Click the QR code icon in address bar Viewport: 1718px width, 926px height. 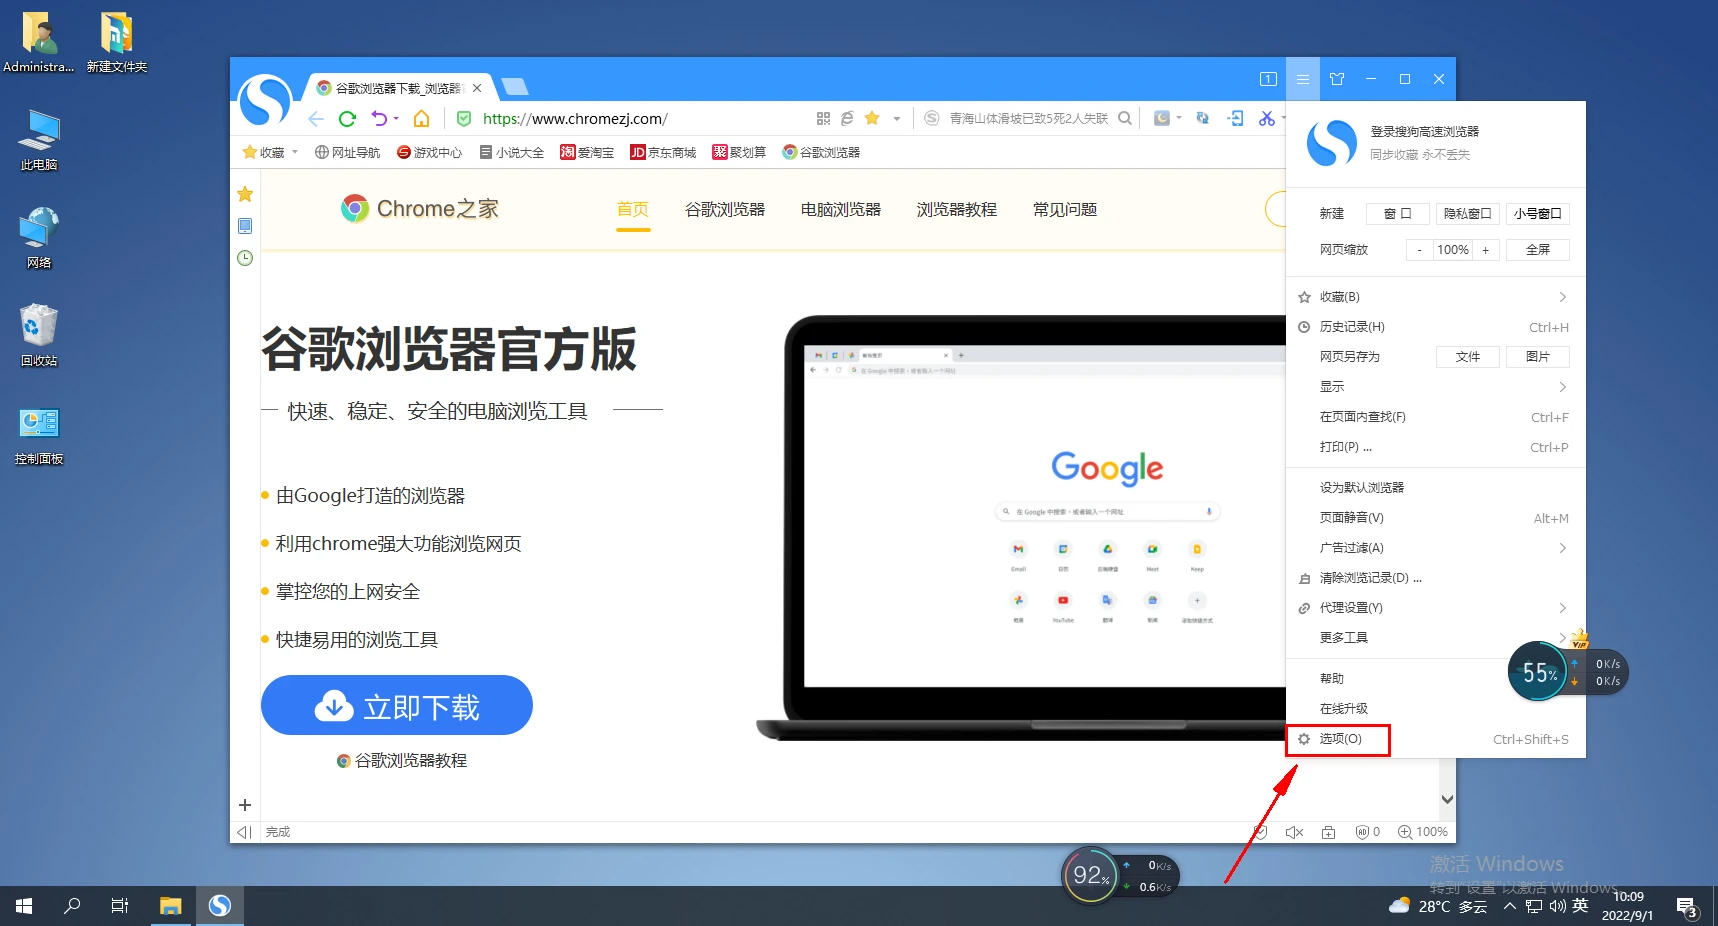[x=823, y=118]
